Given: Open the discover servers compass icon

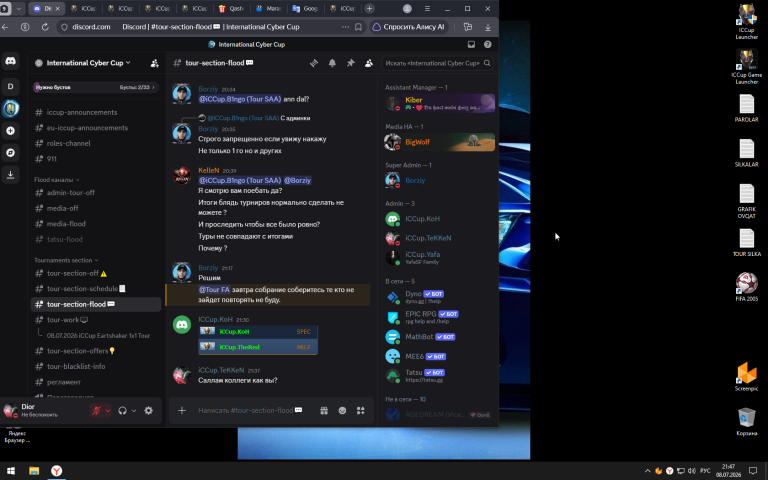Looking at the screenshot, I should (10, 153).
